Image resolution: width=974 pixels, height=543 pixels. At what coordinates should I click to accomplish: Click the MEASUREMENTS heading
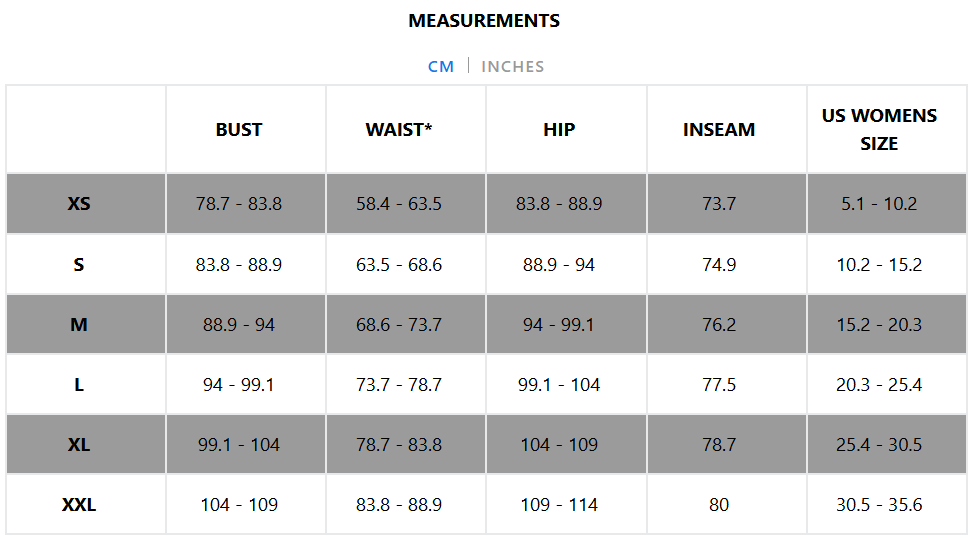[x=484, y=20]
